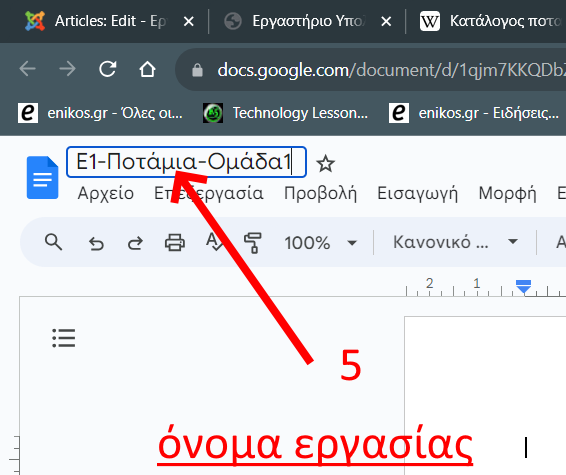This screenshot has width=566, height=475.
Task: Open the Αρχείο menu
Action: pyautogui.click(x=106, y=193)
